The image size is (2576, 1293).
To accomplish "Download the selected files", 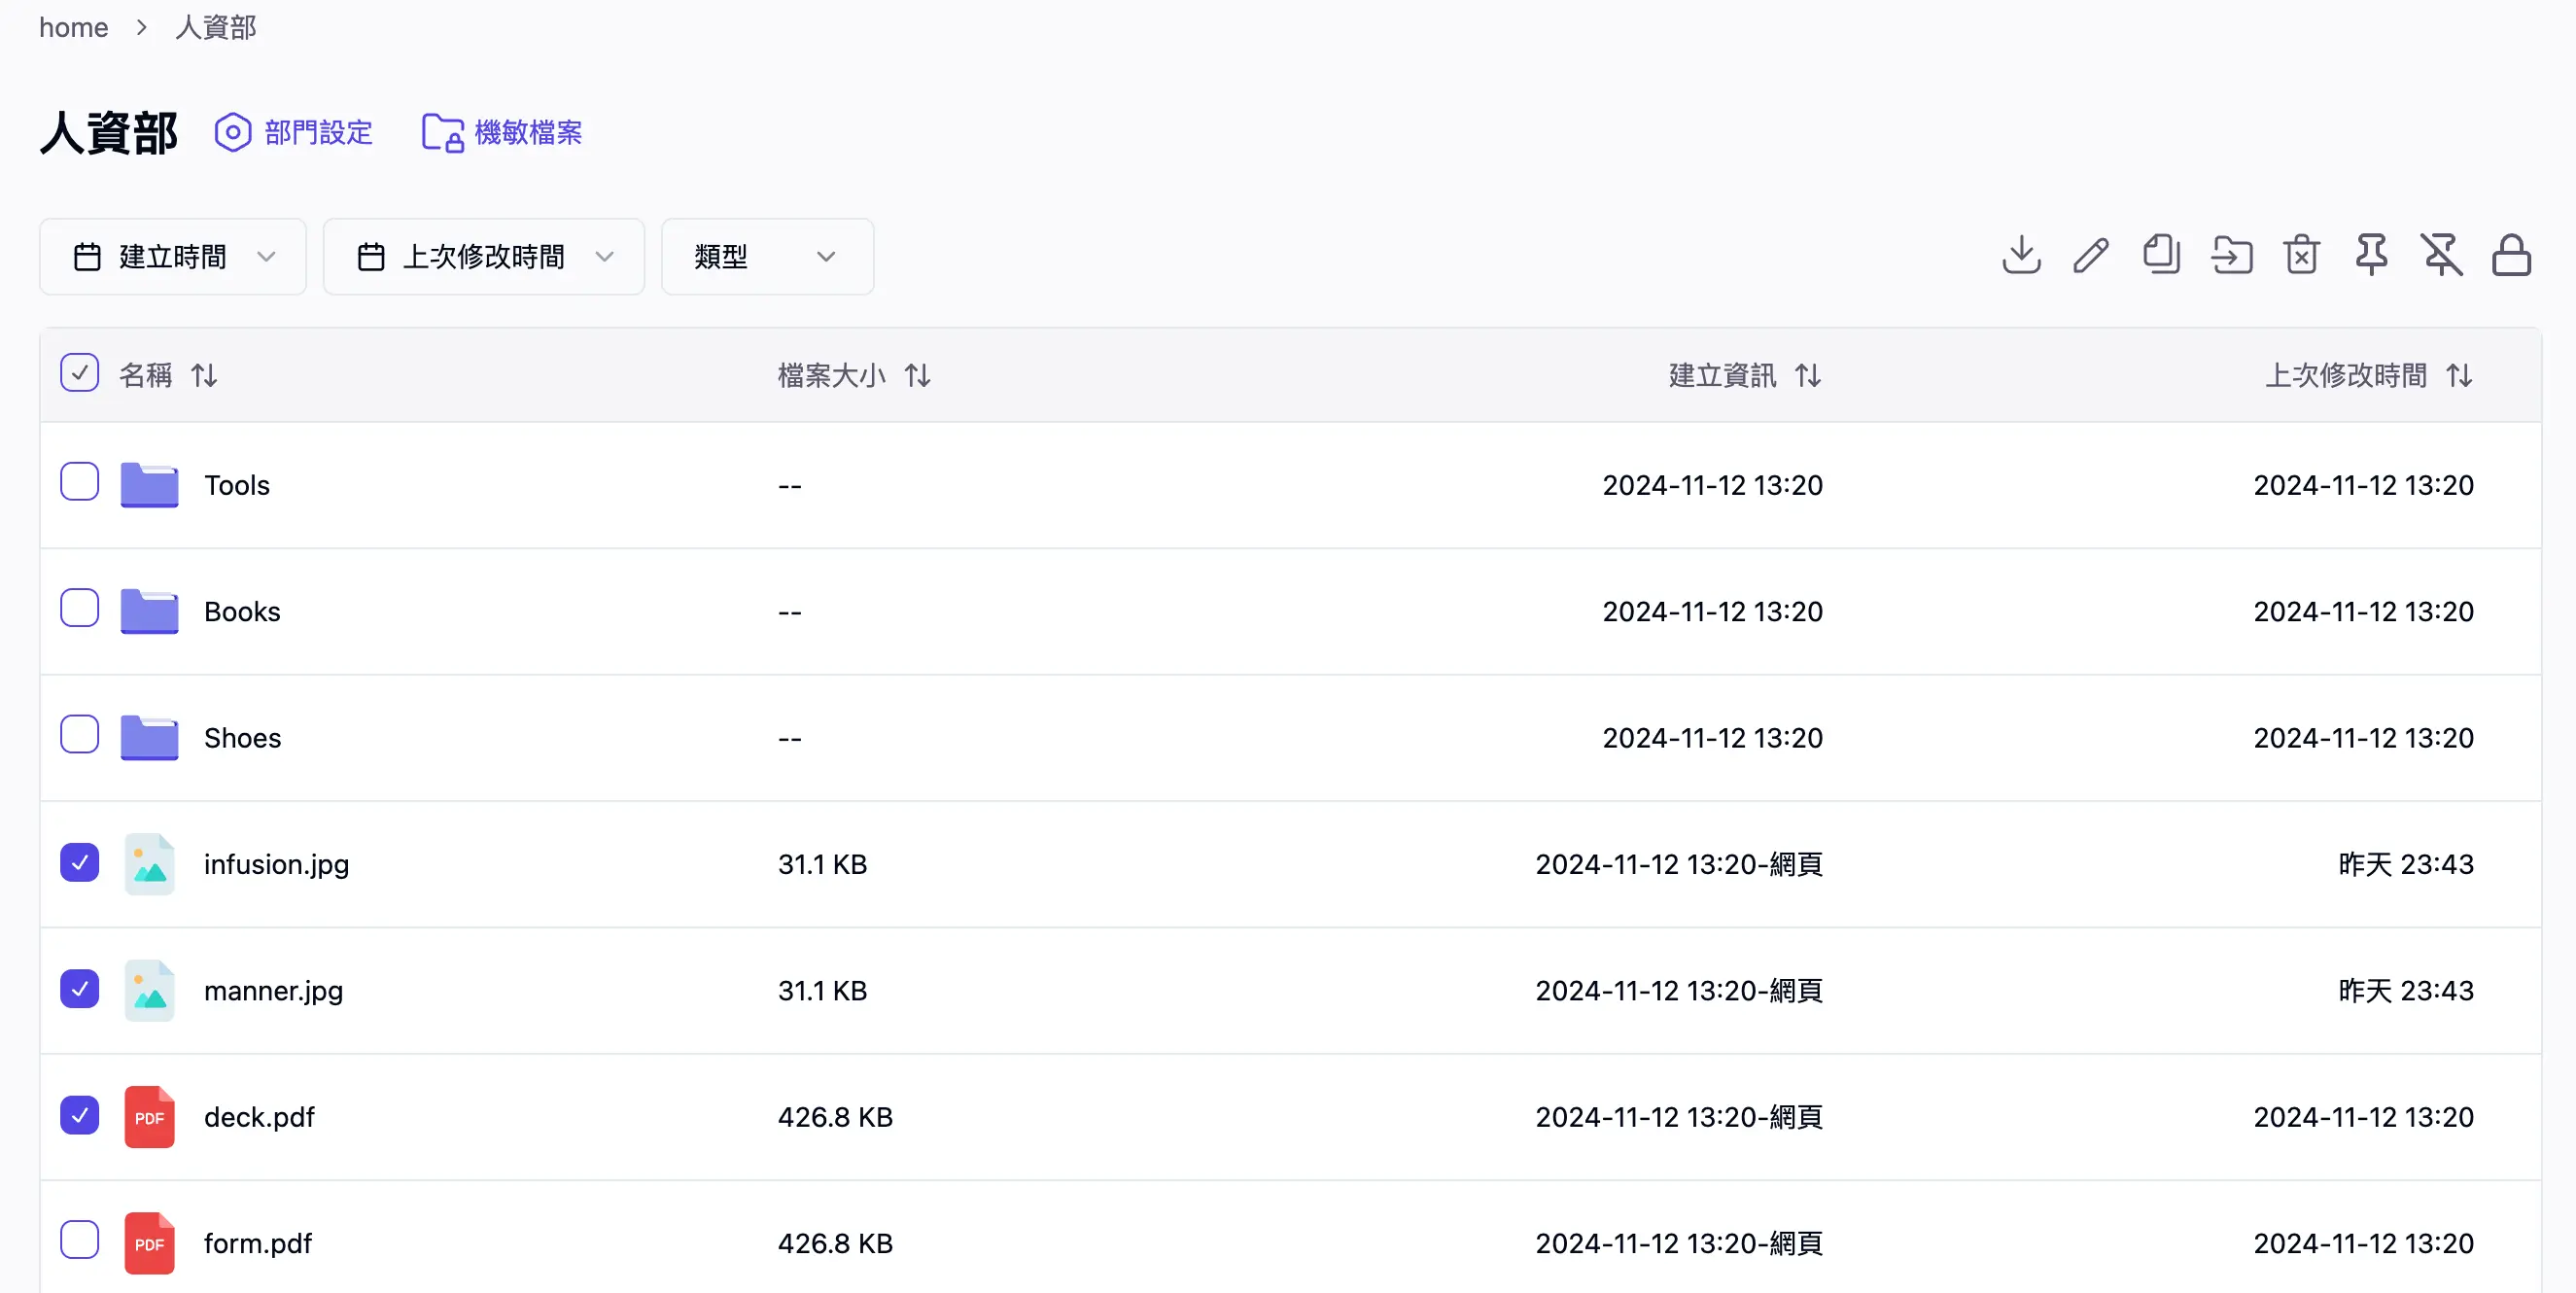I will [x=2021, y=256].
